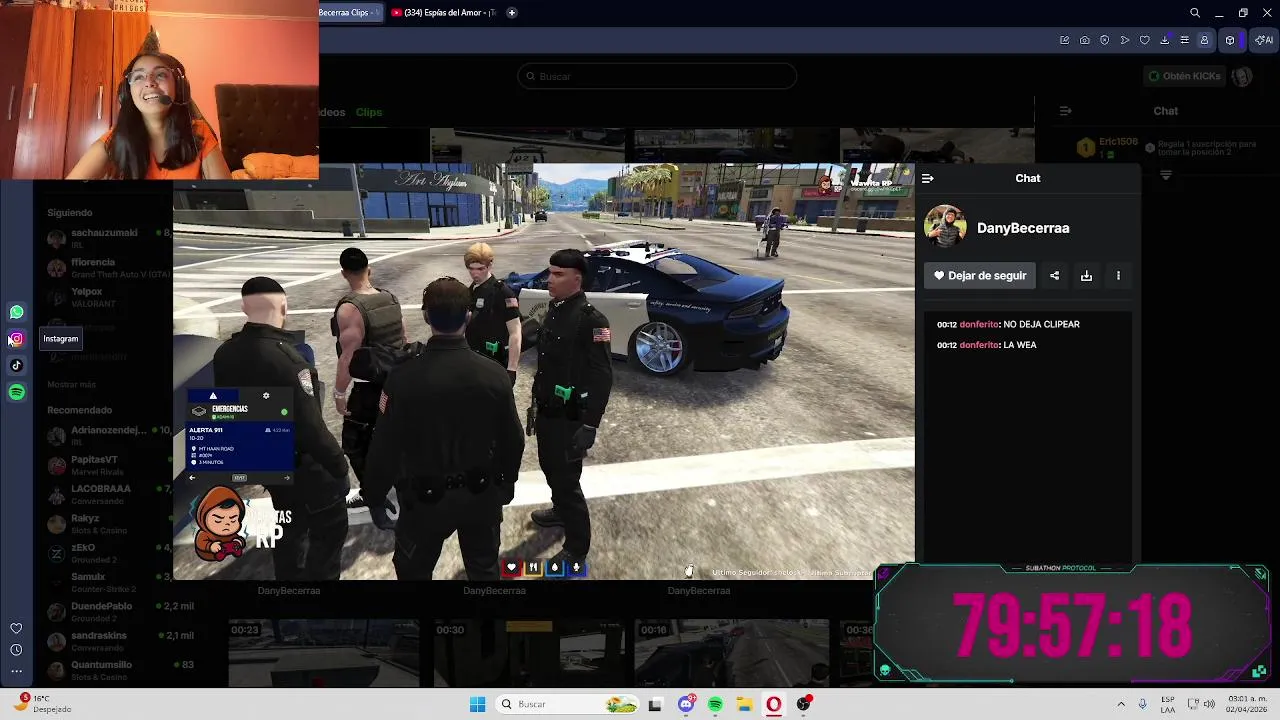Open Windows Start menu
Image resolution: width=1280 pixels, height=720 pixels.
click(477, 704)
